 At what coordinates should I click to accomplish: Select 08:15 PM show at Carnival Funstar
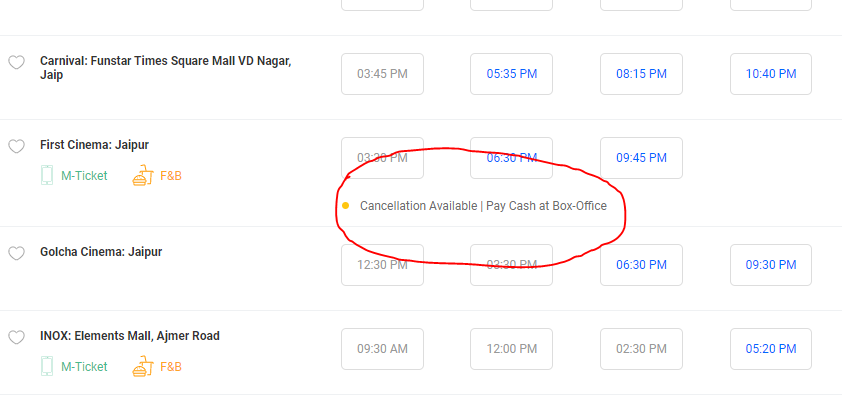tap(641, 74)
